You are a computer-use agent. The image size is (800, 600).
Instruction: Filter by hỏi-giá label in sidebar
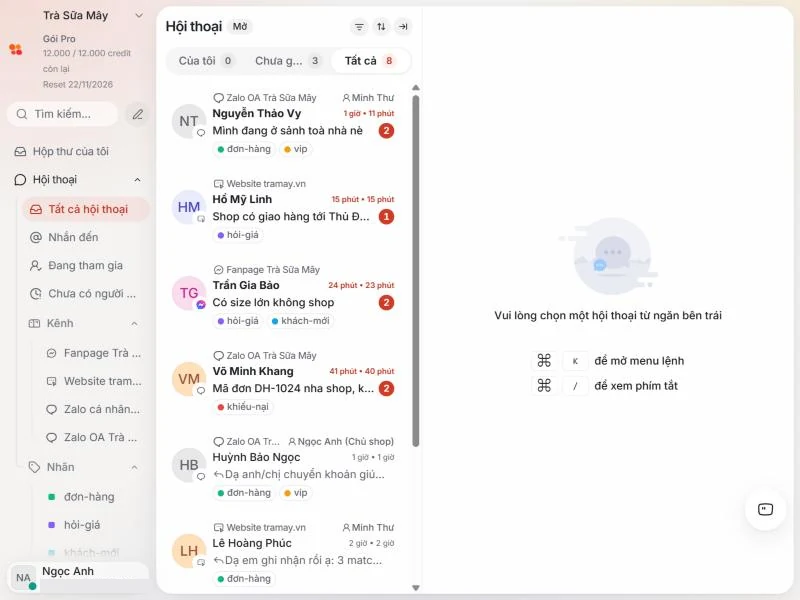click(93, 525)
